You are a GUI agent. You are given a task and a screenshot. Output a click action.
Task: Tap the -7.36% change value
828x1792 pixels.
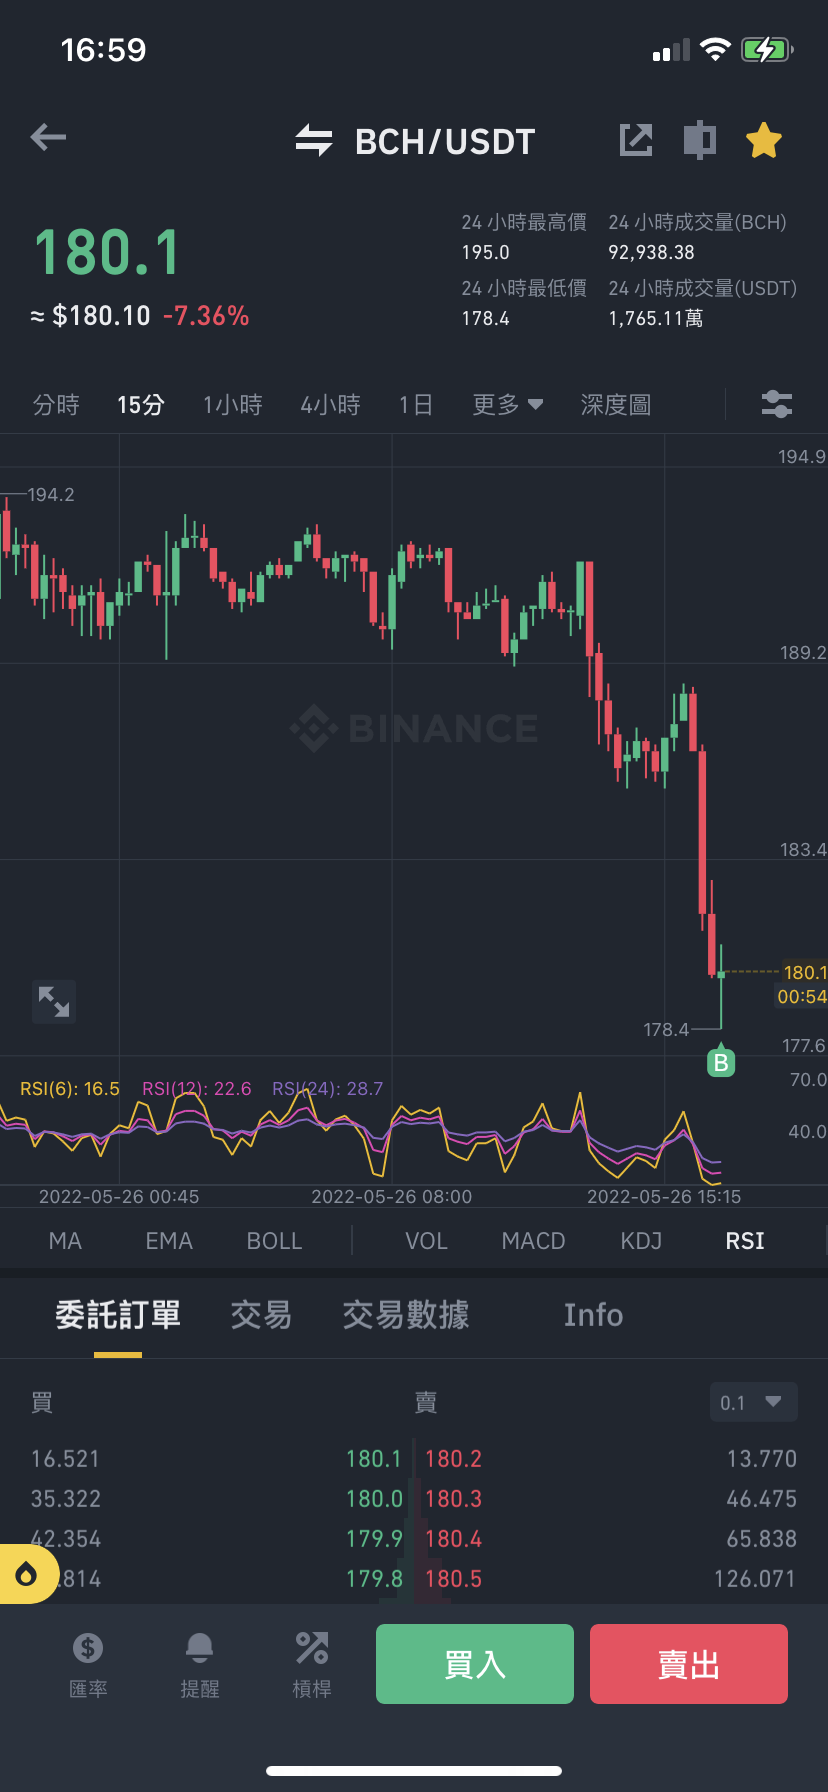click(x=206, y=316)
